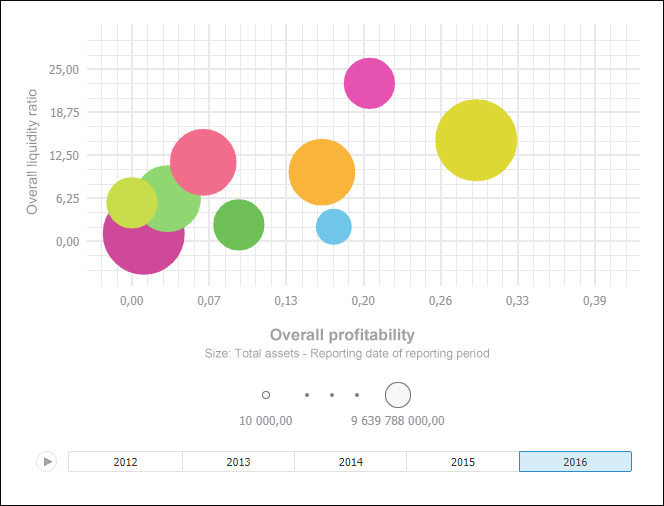Switch the timeline to 2014
664x506 pixels.
[350, 462]
